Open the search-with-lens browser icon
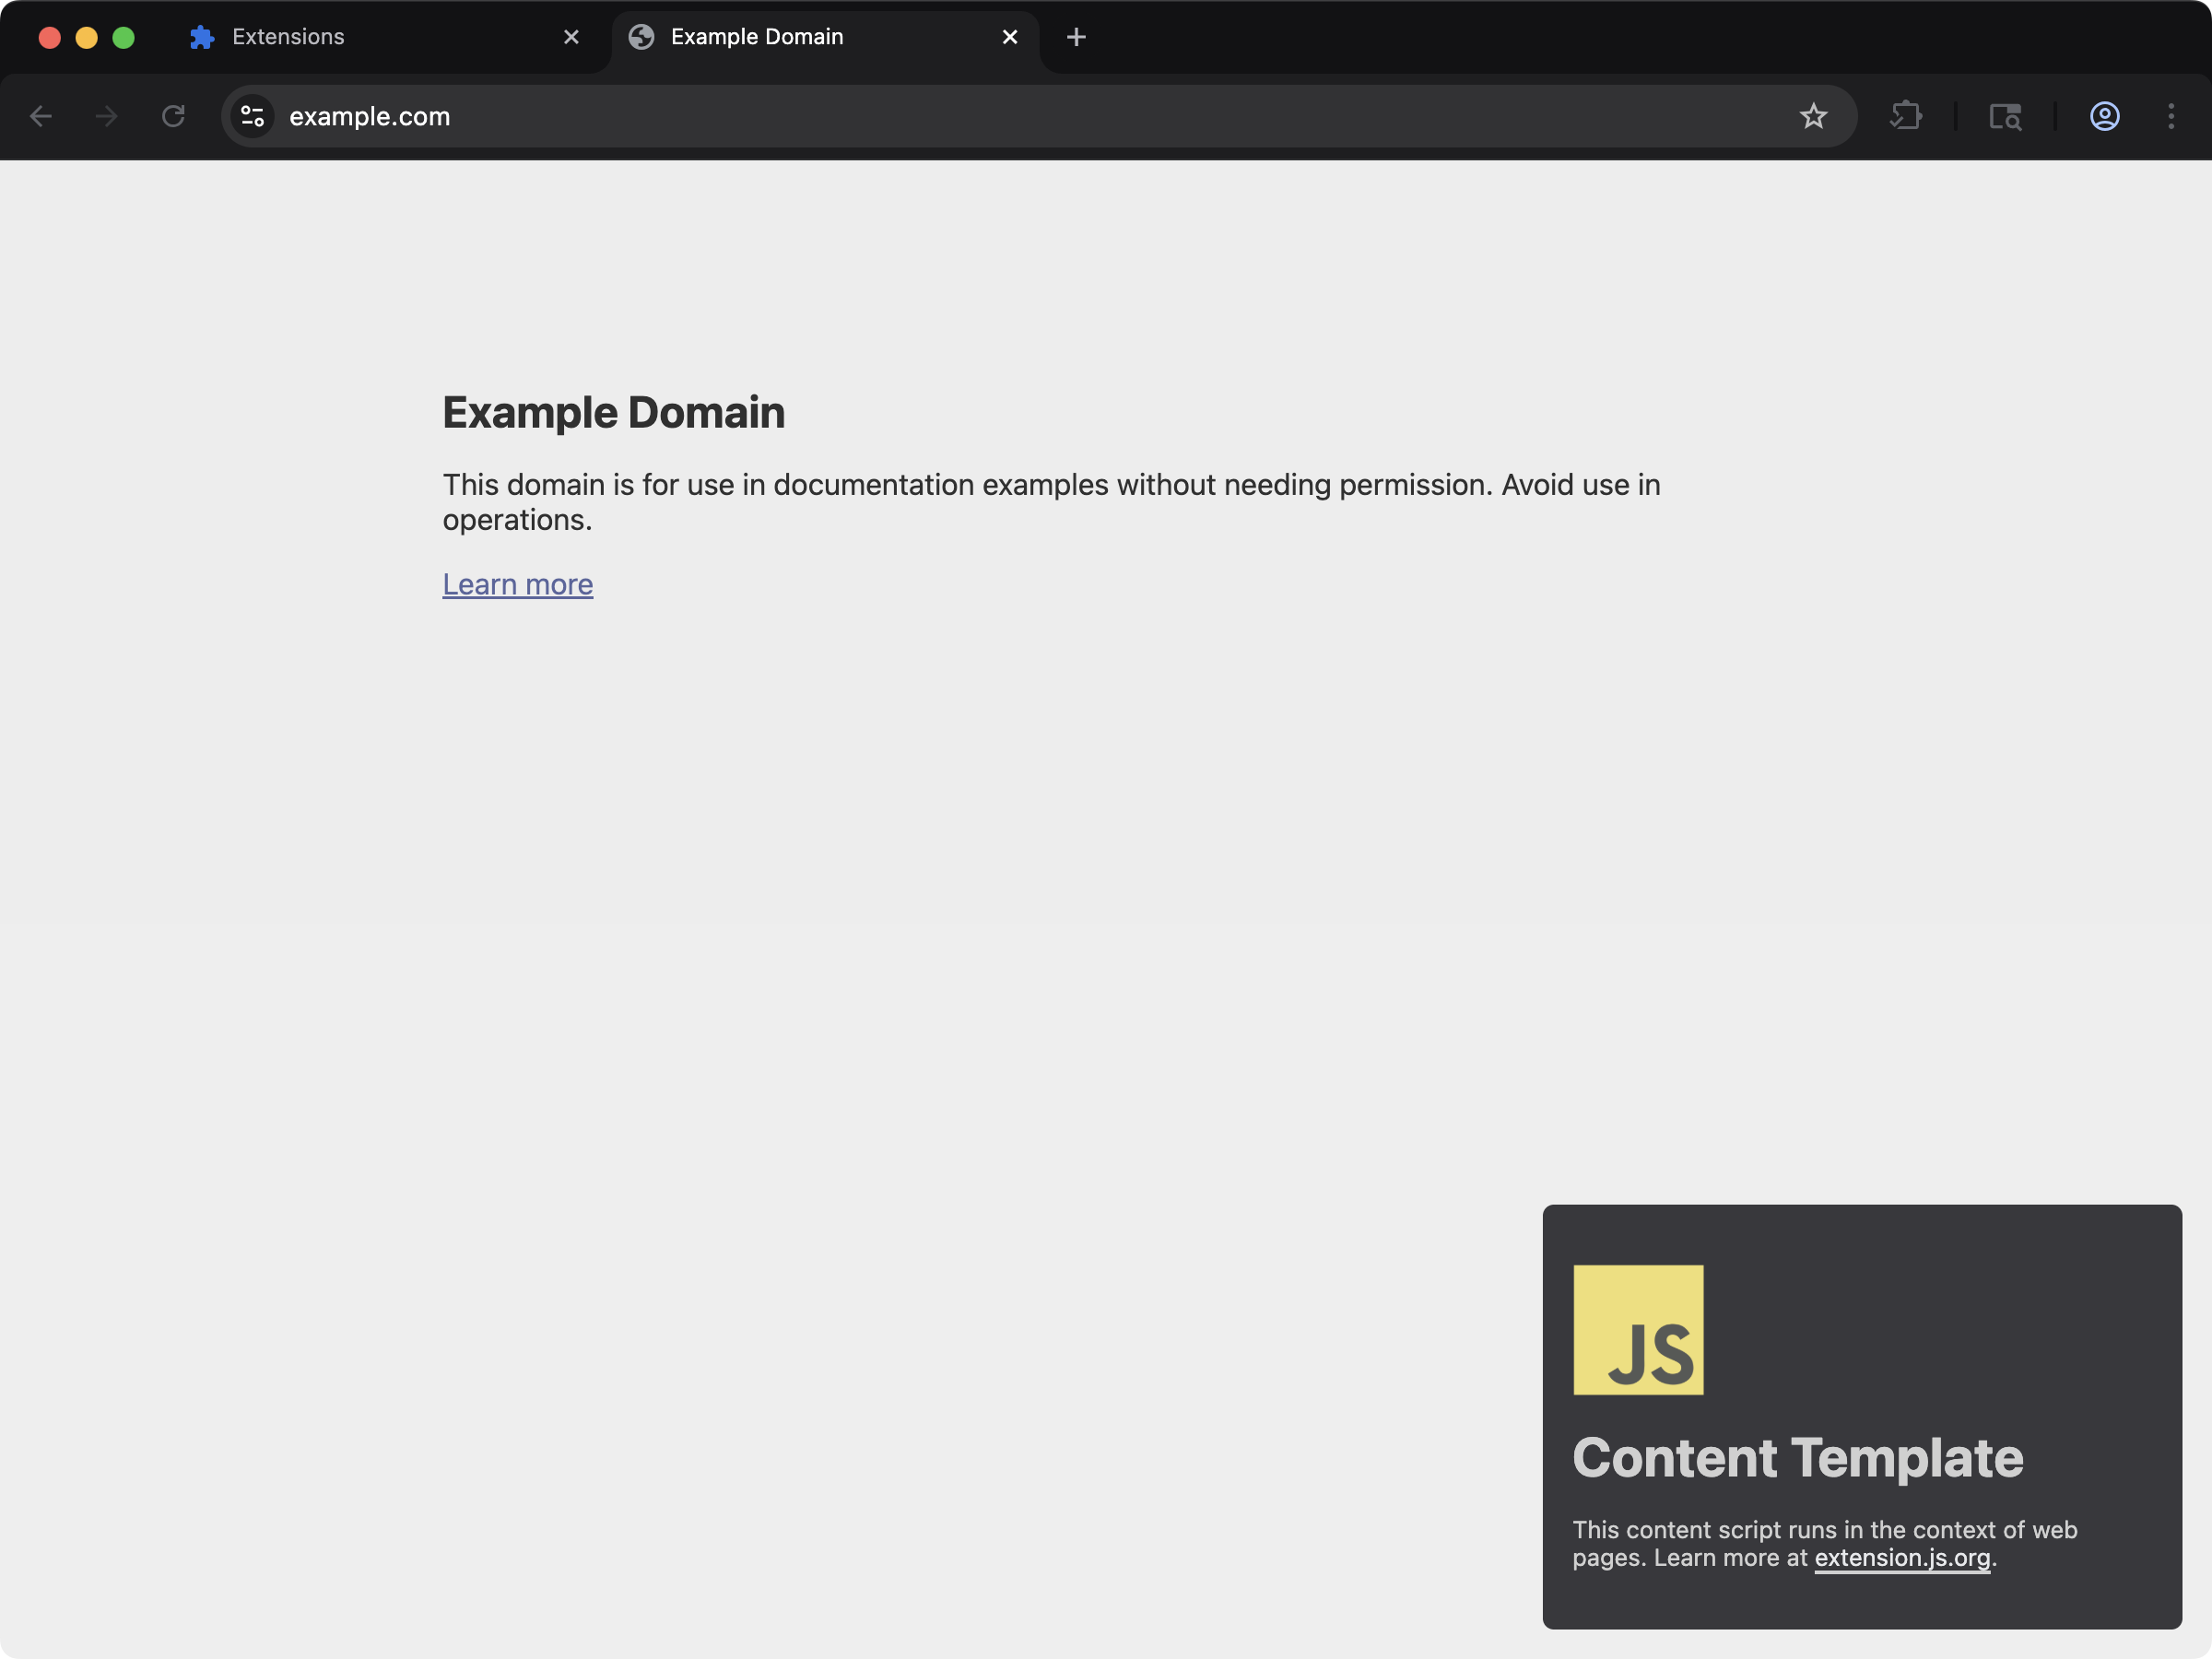 [x=2006, y=116]
